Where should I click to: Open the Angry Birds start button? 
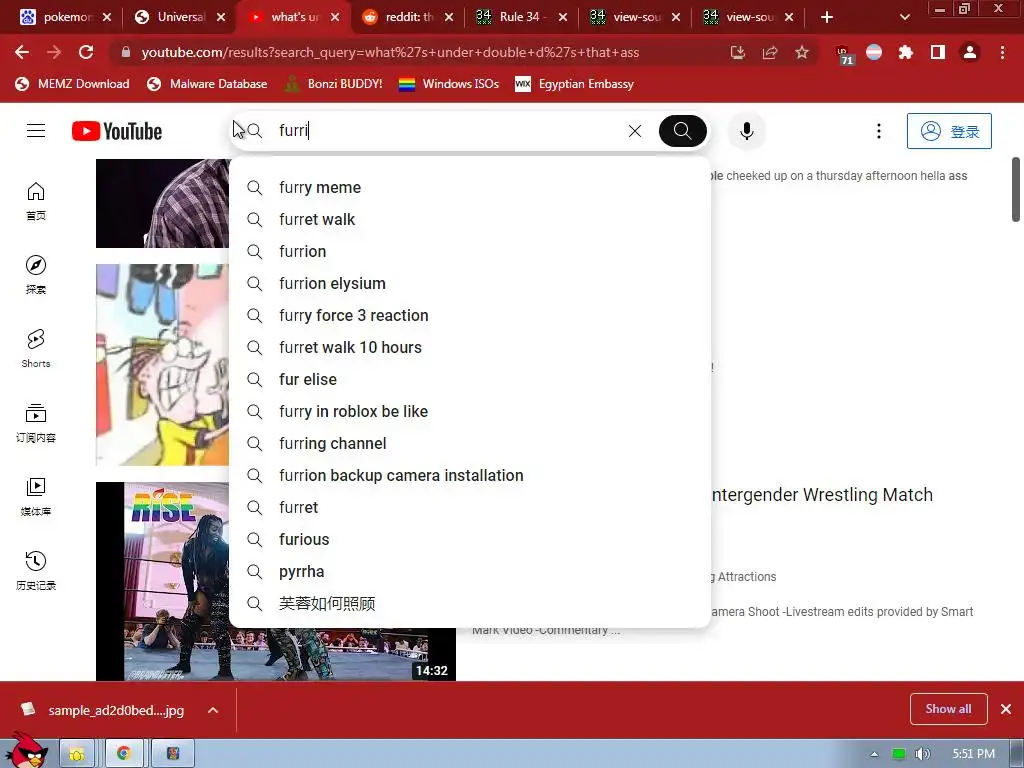(x=26, y=751)
